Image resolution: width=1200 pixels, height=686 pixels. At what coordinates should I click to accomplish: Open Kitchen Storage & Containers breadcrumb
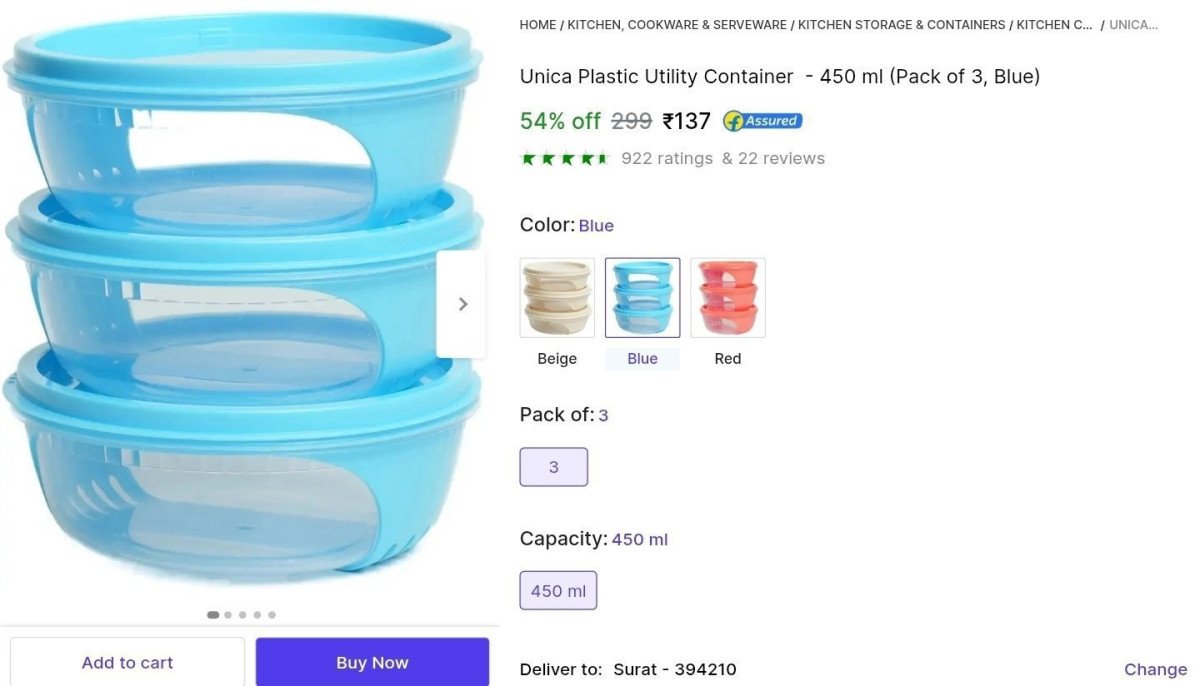tap(901, 25)
